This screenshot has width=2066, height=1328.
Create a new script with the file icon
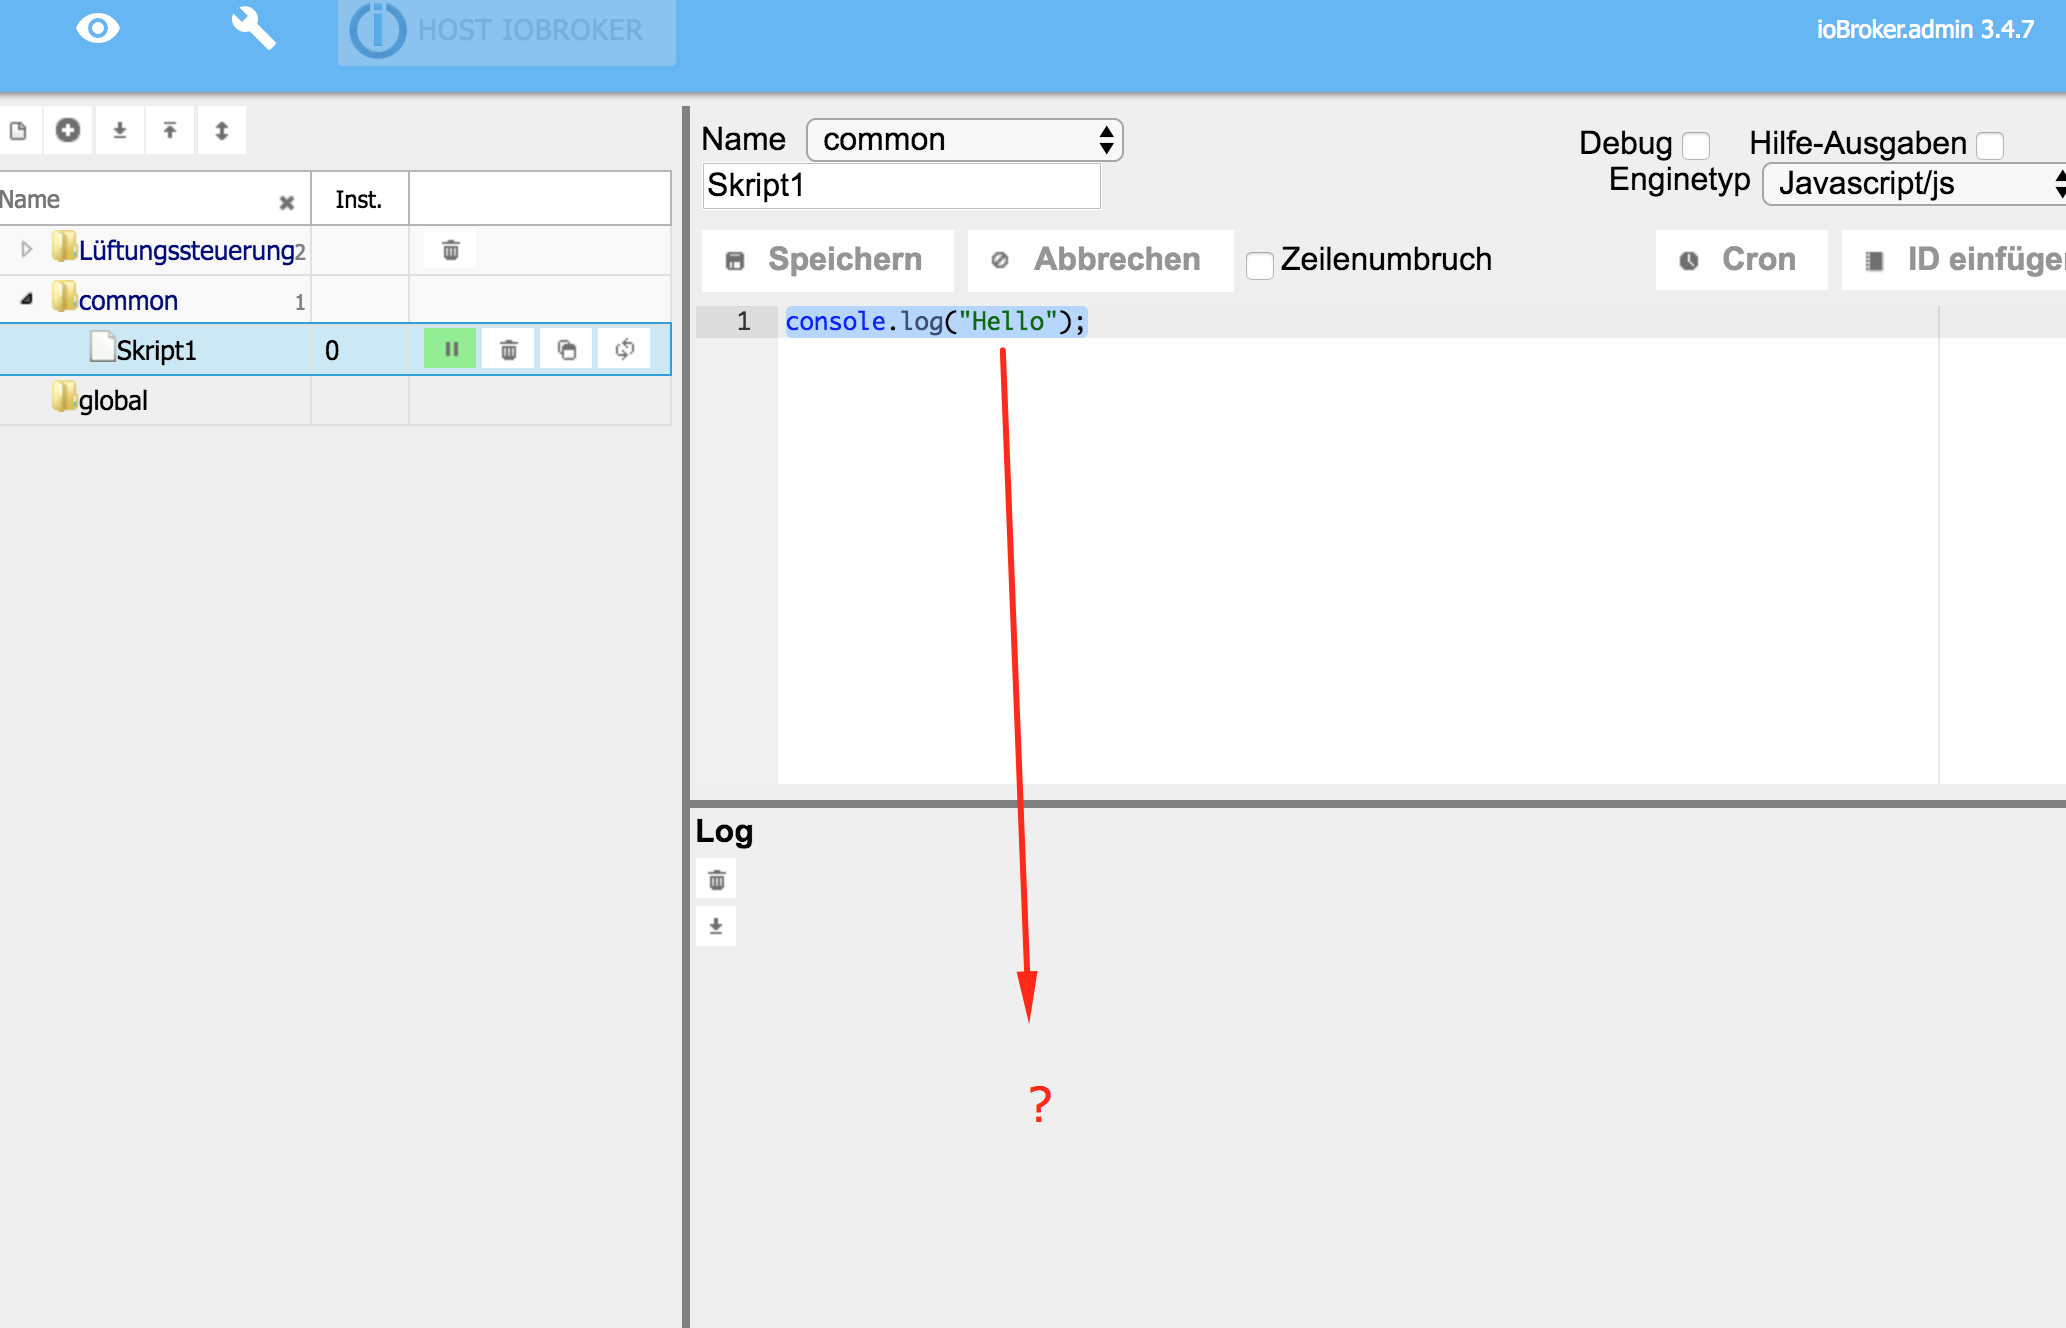click(18, 130)
